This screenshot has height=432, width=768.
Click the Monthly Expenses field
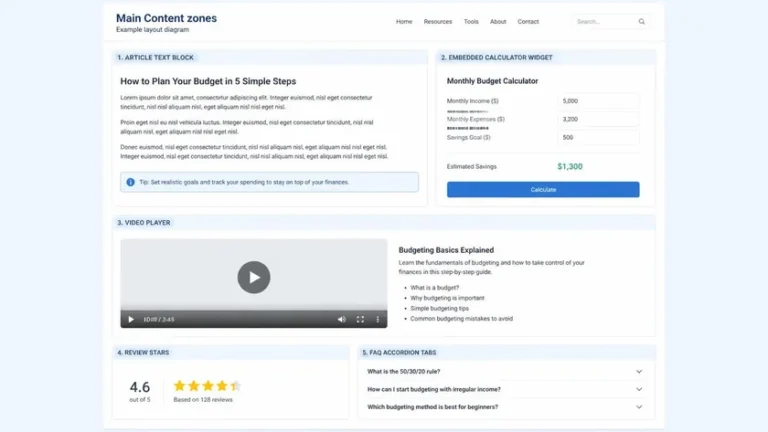(x=598, y=119)
